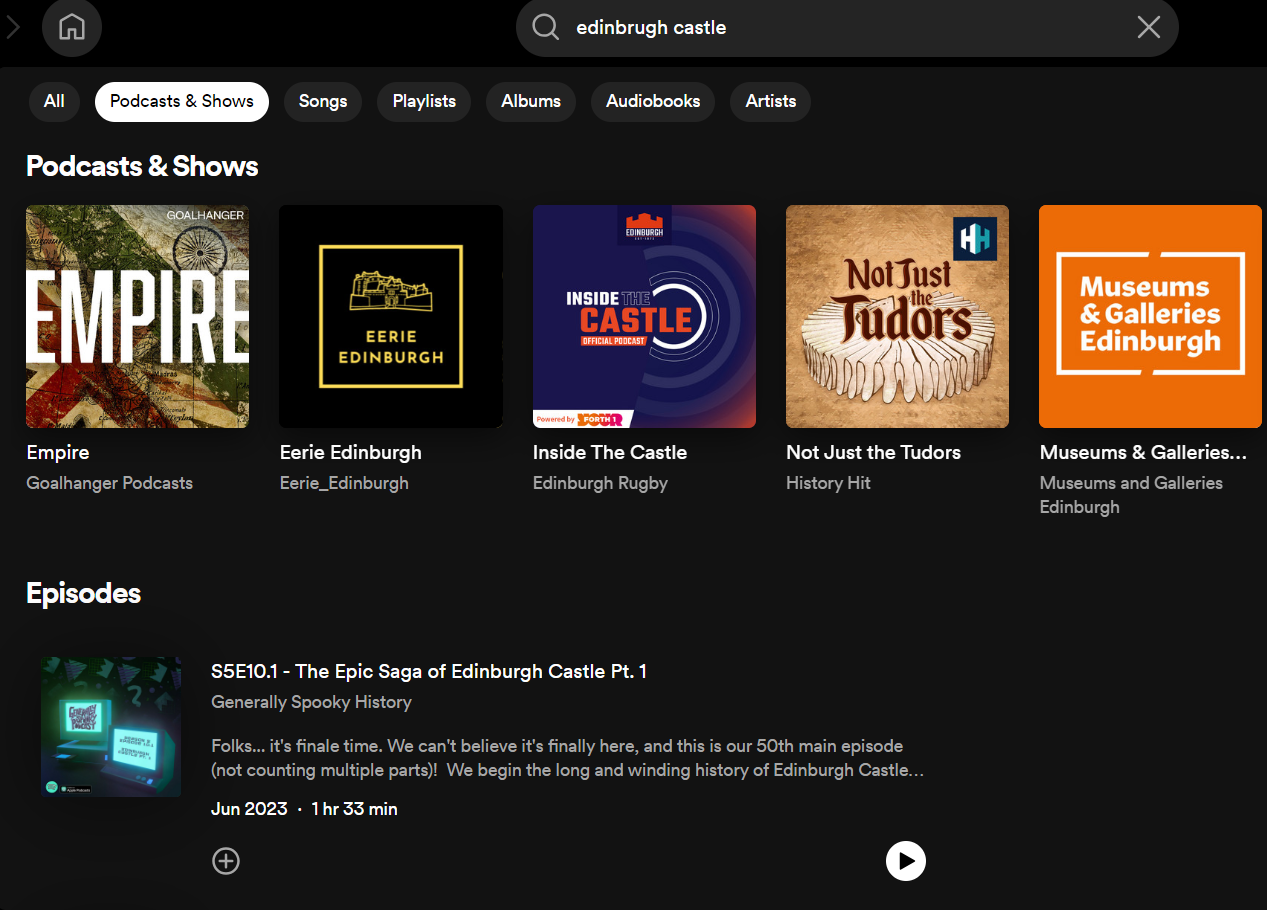Click Goalhanger Podcasts publisher text
1267x910 pixels.
[x=110, y=483]
